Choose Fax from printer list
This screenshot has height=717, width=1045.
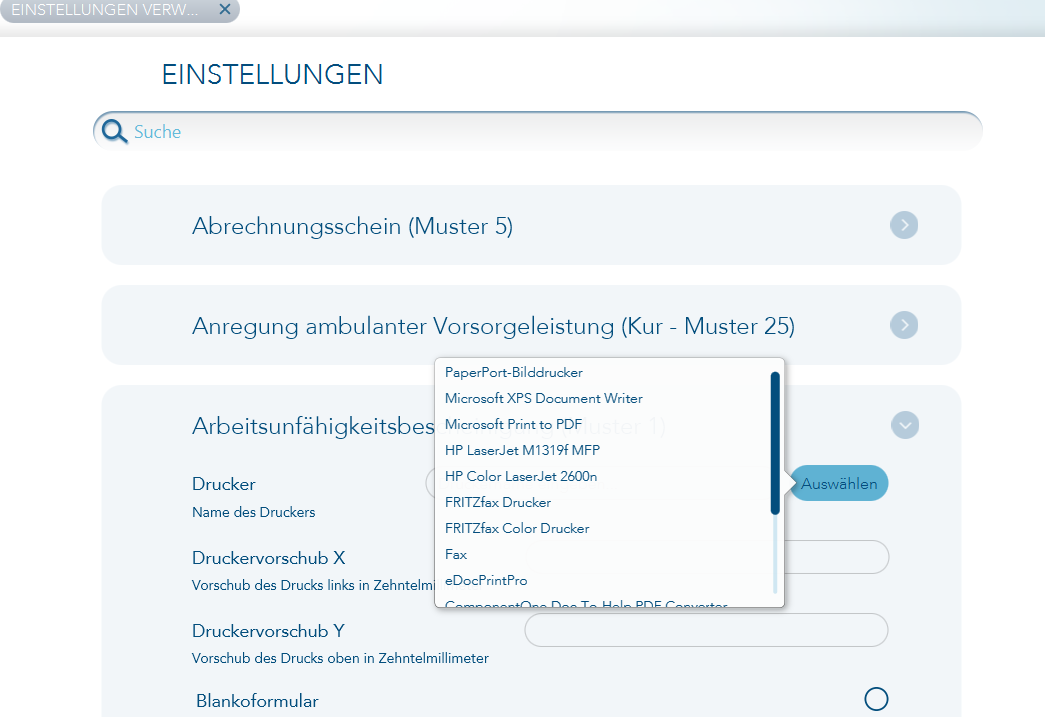456,554
